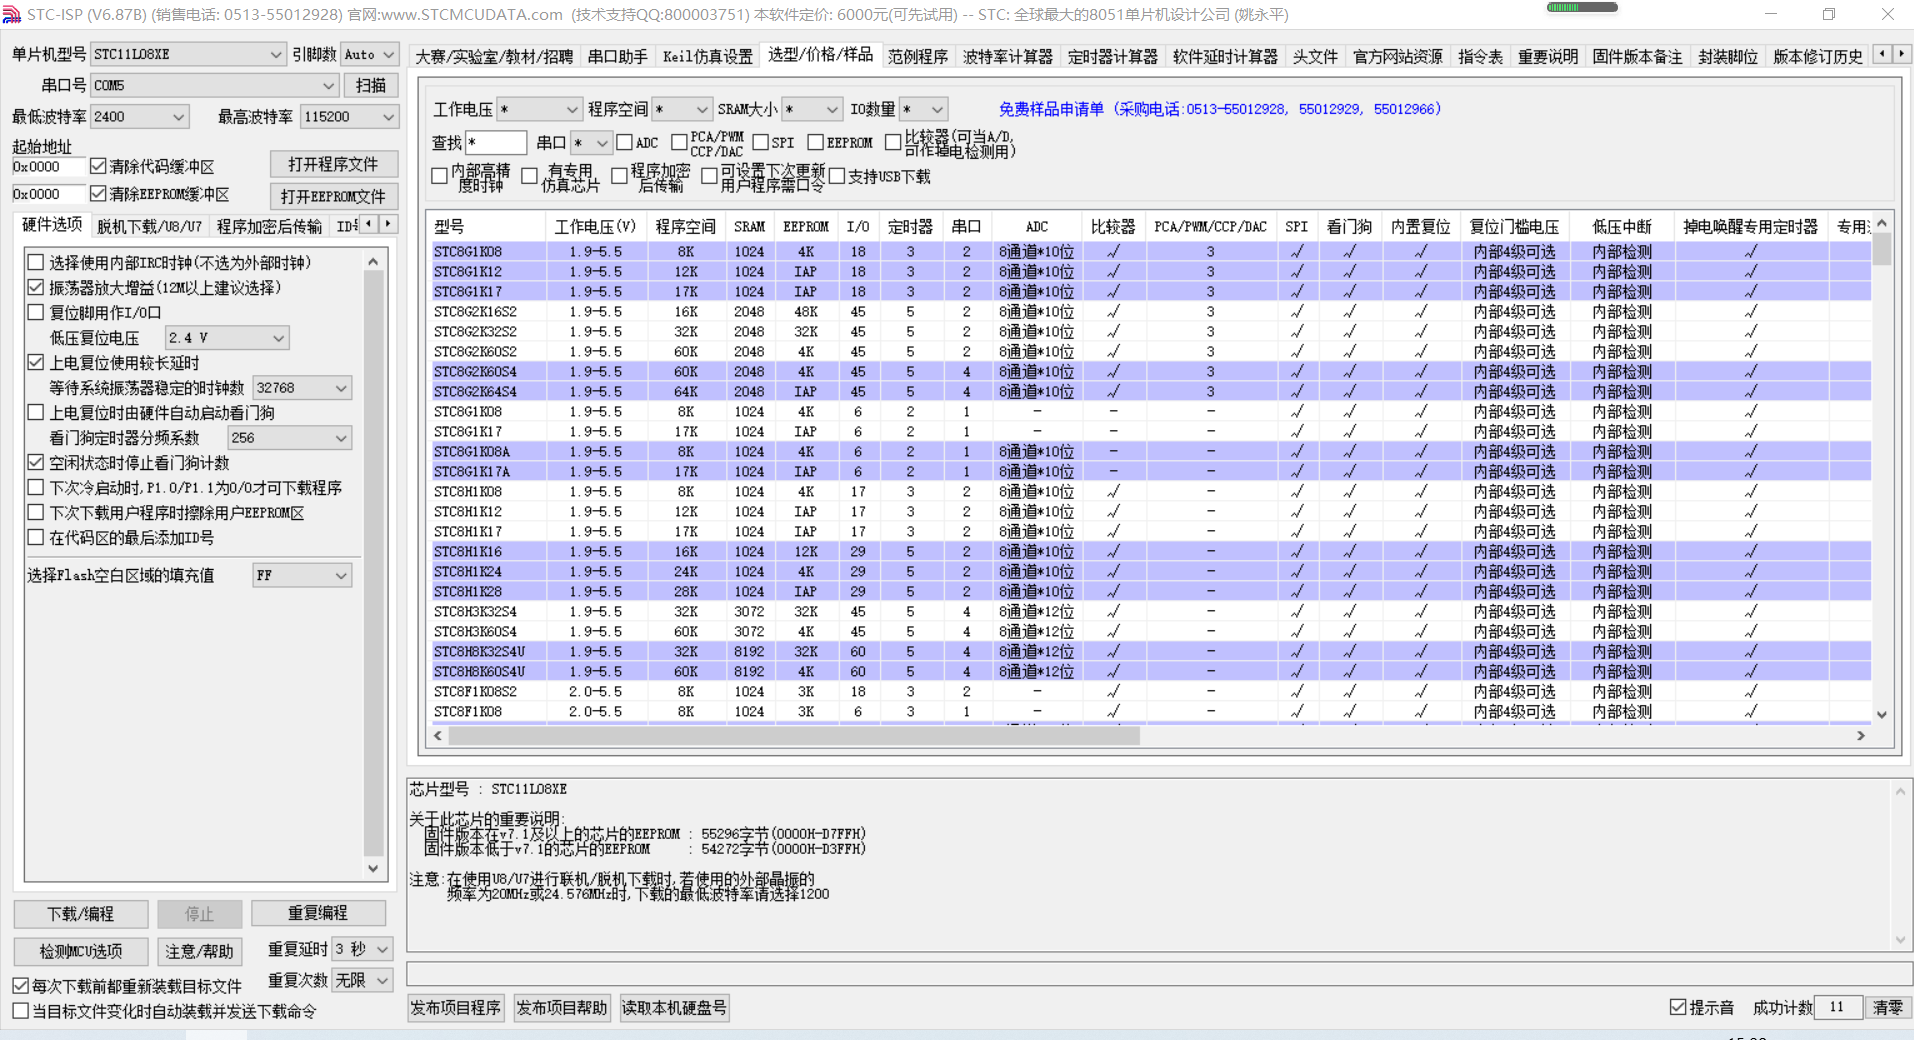Enable 选择使用内部IRC时钟 option

tap(36, 262)
